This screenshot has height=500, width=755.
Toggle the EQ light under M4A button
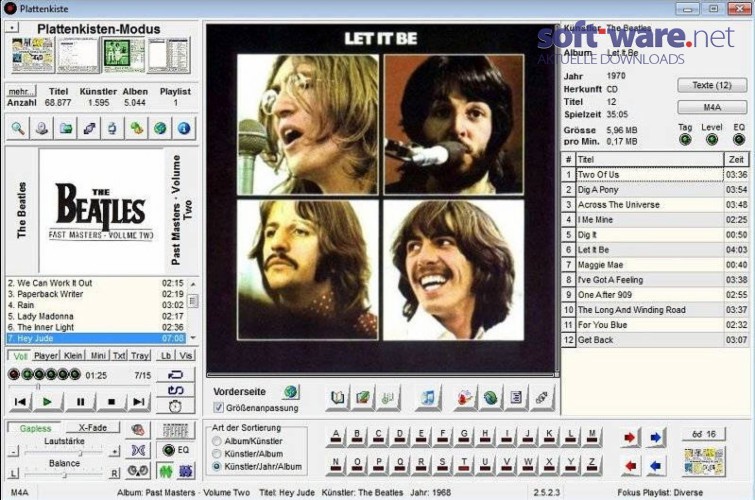[739, 140]
